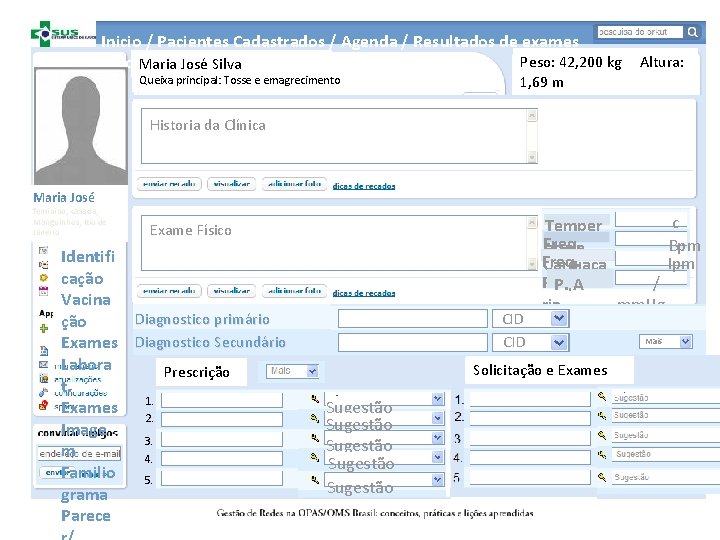Open the Mais dropdown beside Diagnostico Secundário
Screen dimensions: 720x540
(x=686, y=341)
